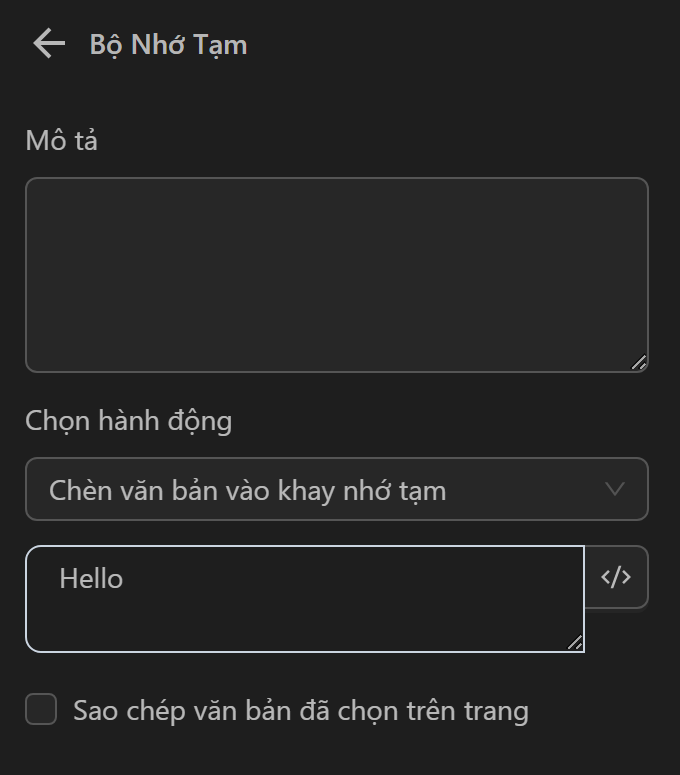Tick the empty square box at the bottom
680x775 pixels.
[x=41, y=710]
